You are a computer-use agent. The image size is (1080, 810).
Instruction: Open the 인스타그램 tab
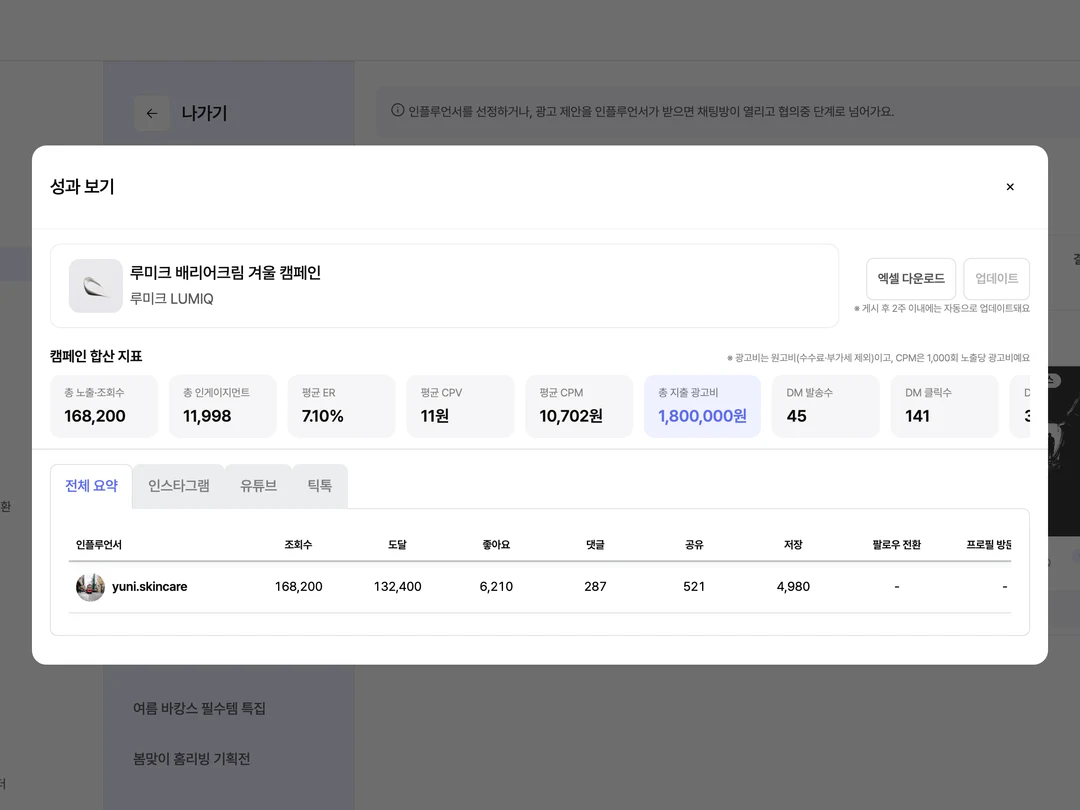[178, 486]
